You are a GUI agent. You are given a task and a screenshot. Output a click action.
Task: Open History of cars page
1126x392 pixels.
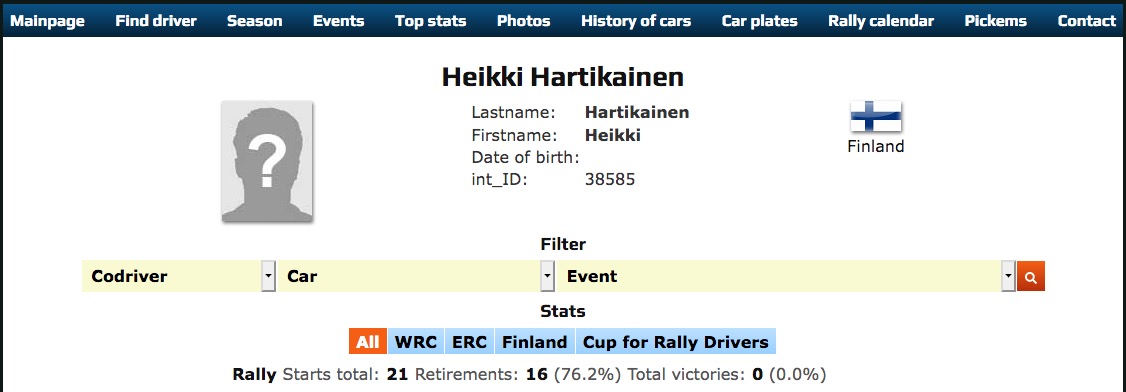click(x=636, y=21)
